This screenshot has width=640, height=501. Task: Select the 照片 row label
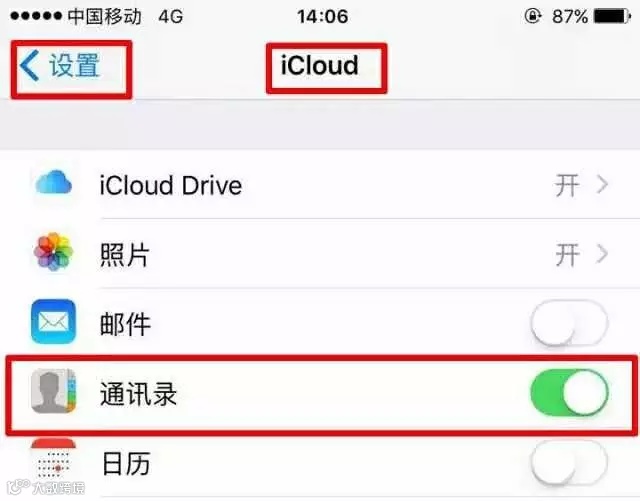[x=124, y=255]
